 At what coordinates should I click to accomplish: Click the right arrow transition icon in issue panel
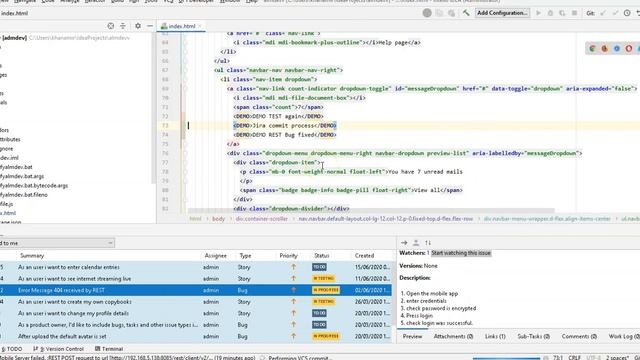click(404, 243)
